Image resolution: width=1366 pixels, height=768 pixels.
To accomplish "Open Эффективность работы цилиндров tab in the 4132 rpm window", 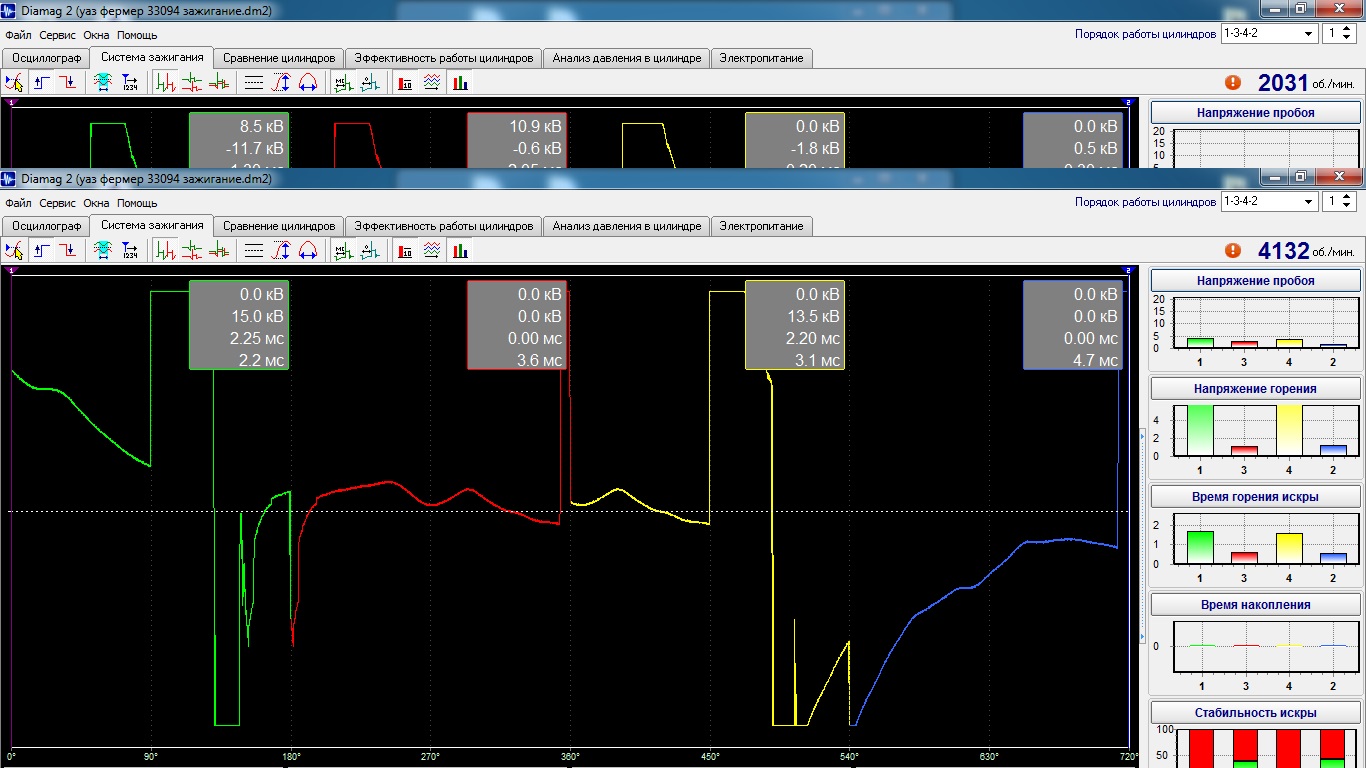I will (444, 226).
